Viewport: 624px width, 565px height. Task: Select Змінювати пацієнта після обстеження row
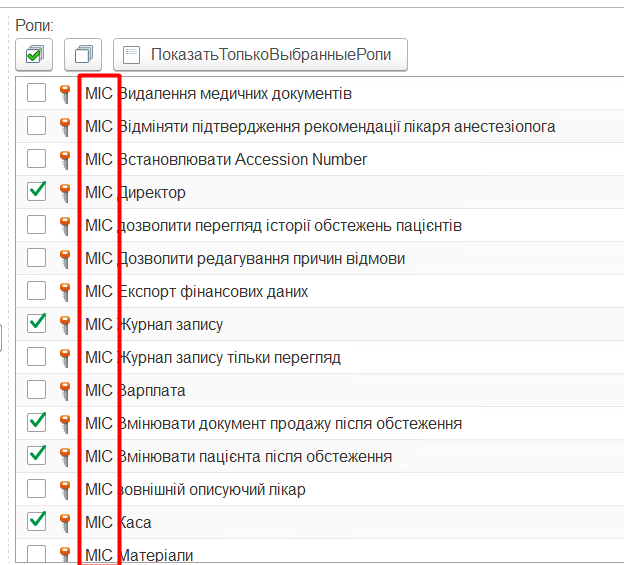coord(255,456)
